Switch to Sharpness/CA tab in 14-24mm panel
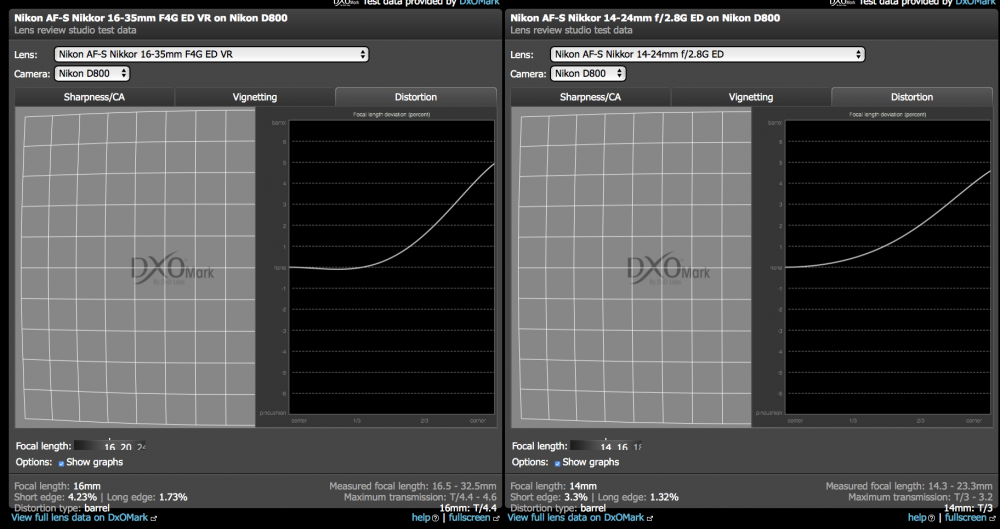Screen dimensions: 1000x529 (x=591, y=97)
